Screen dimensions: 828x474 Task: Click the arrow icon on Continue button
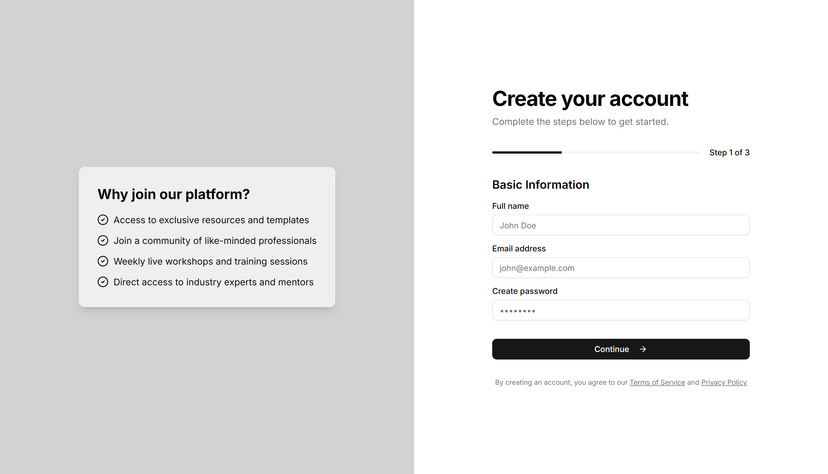coord(643,349)
